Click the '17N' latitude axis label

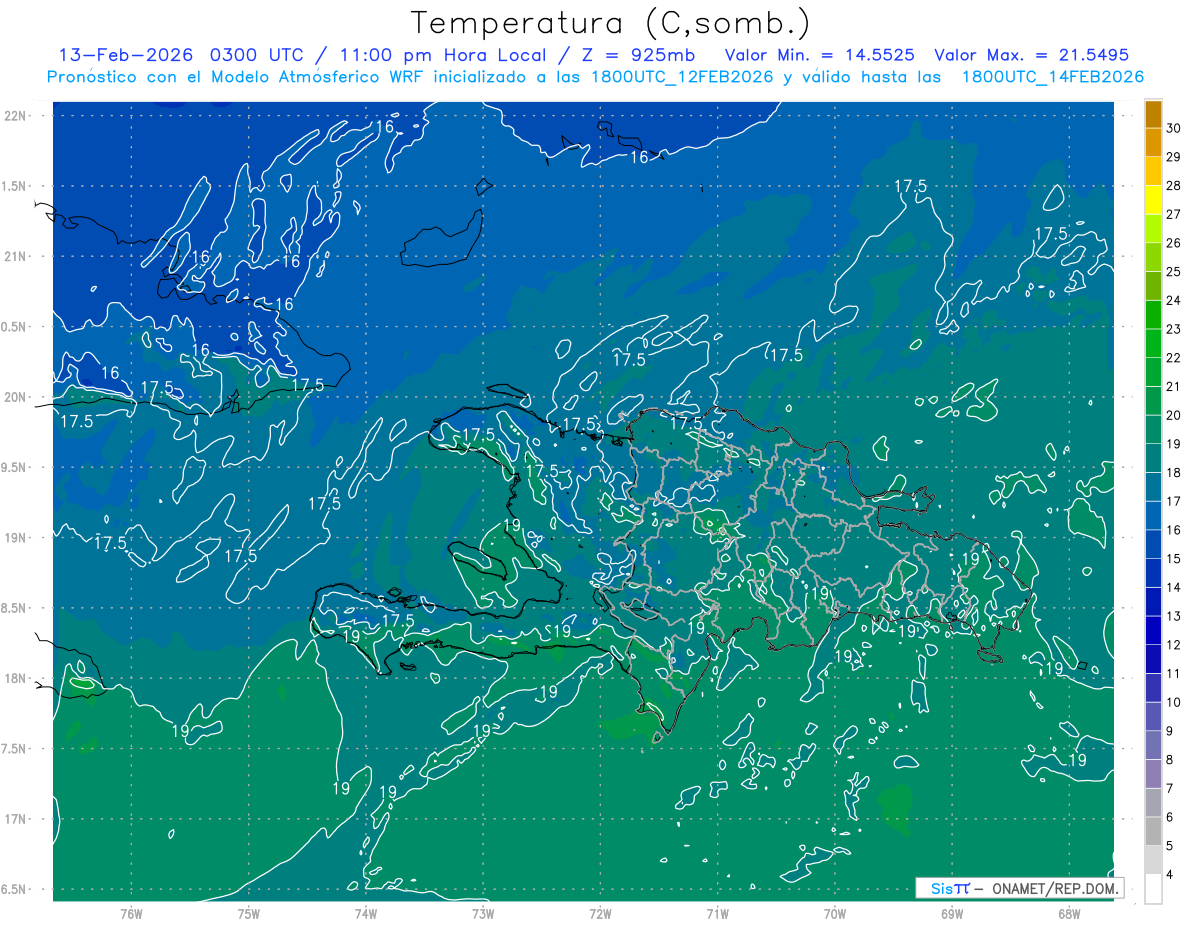coord(17,820)
